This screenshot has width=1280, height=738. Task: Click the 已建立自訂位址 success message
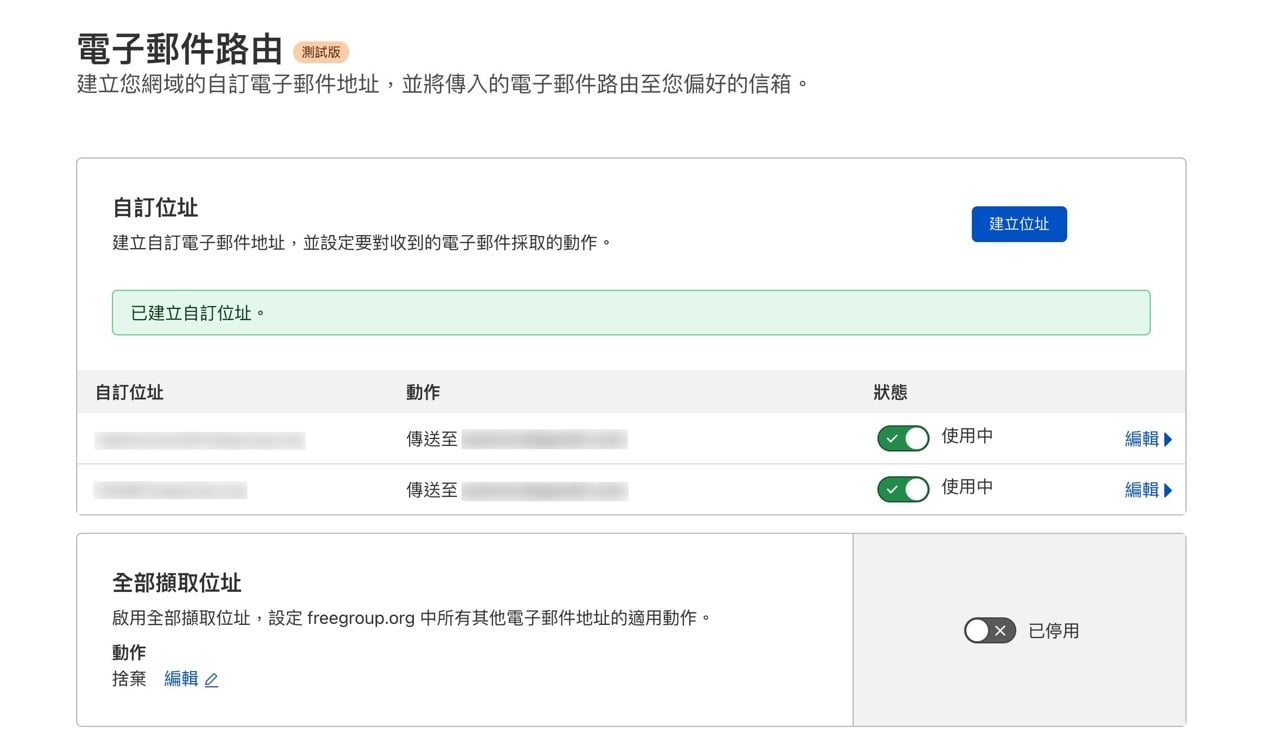[631, 313]
